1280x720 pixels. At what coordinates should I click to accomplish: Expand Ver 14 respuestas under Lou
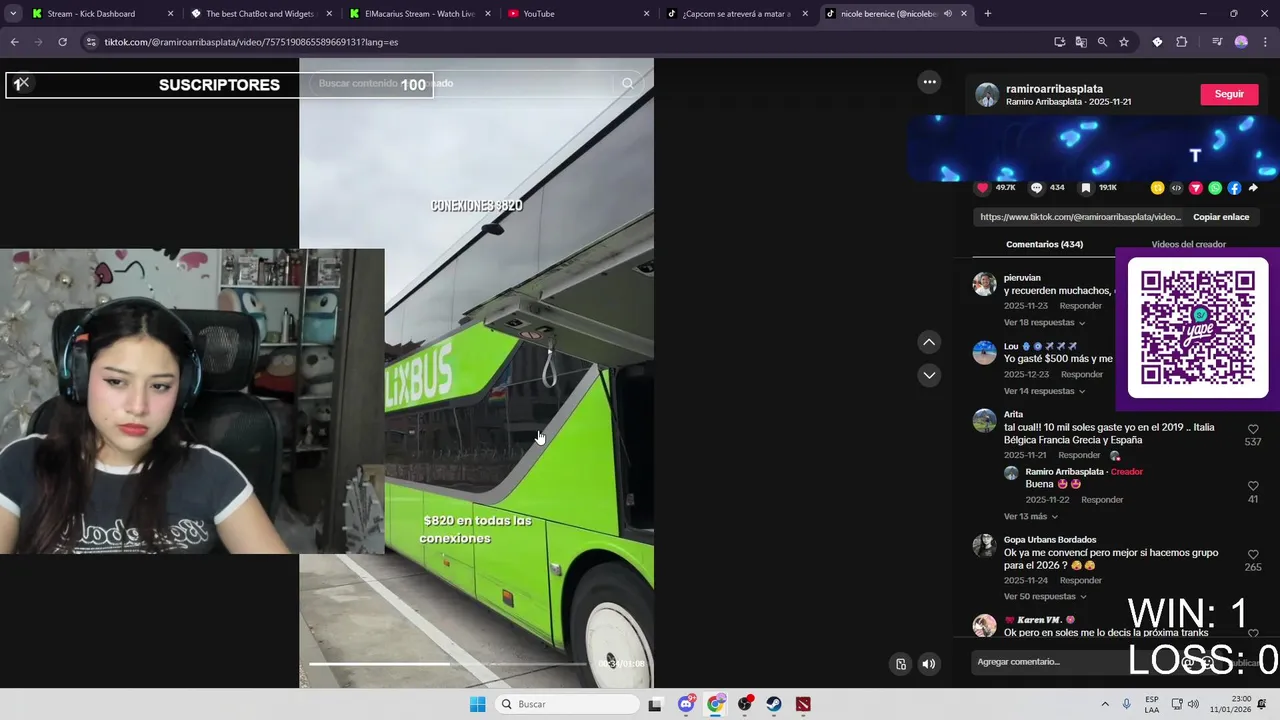click(1044, 391)
